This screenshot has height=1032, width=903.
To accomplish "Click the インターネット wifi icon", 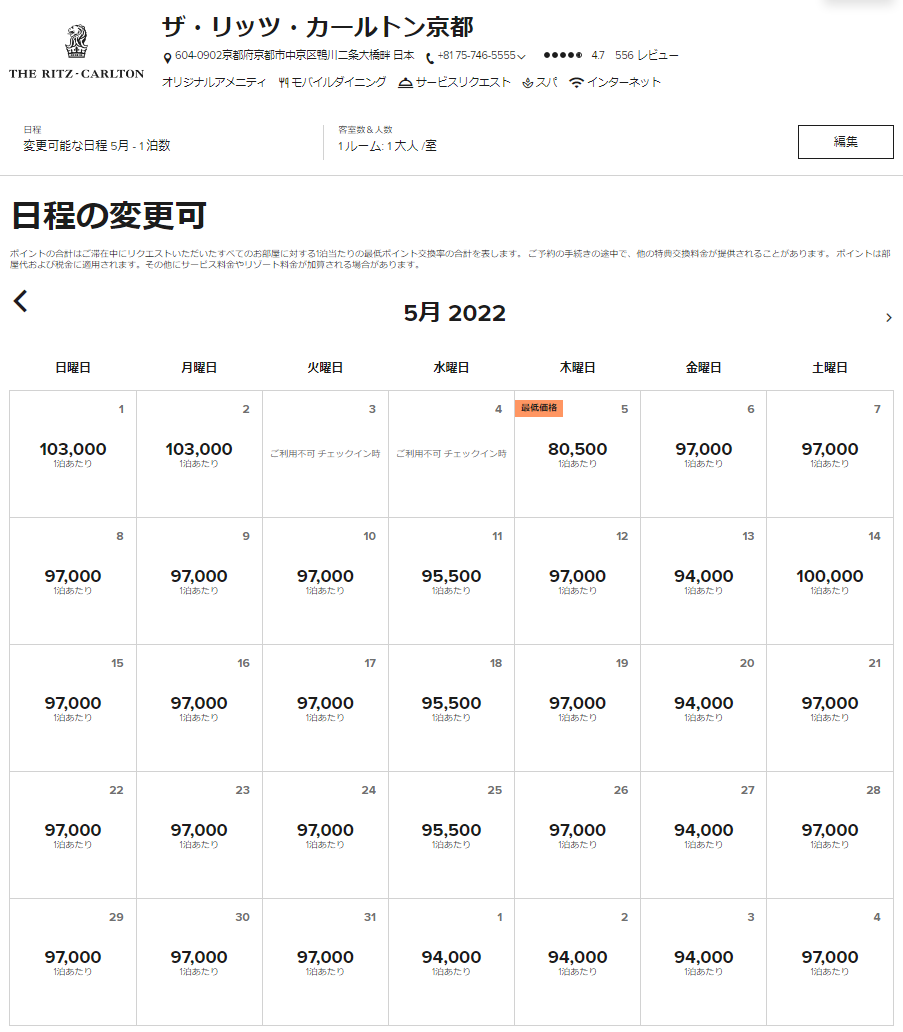I will point(576,83).
